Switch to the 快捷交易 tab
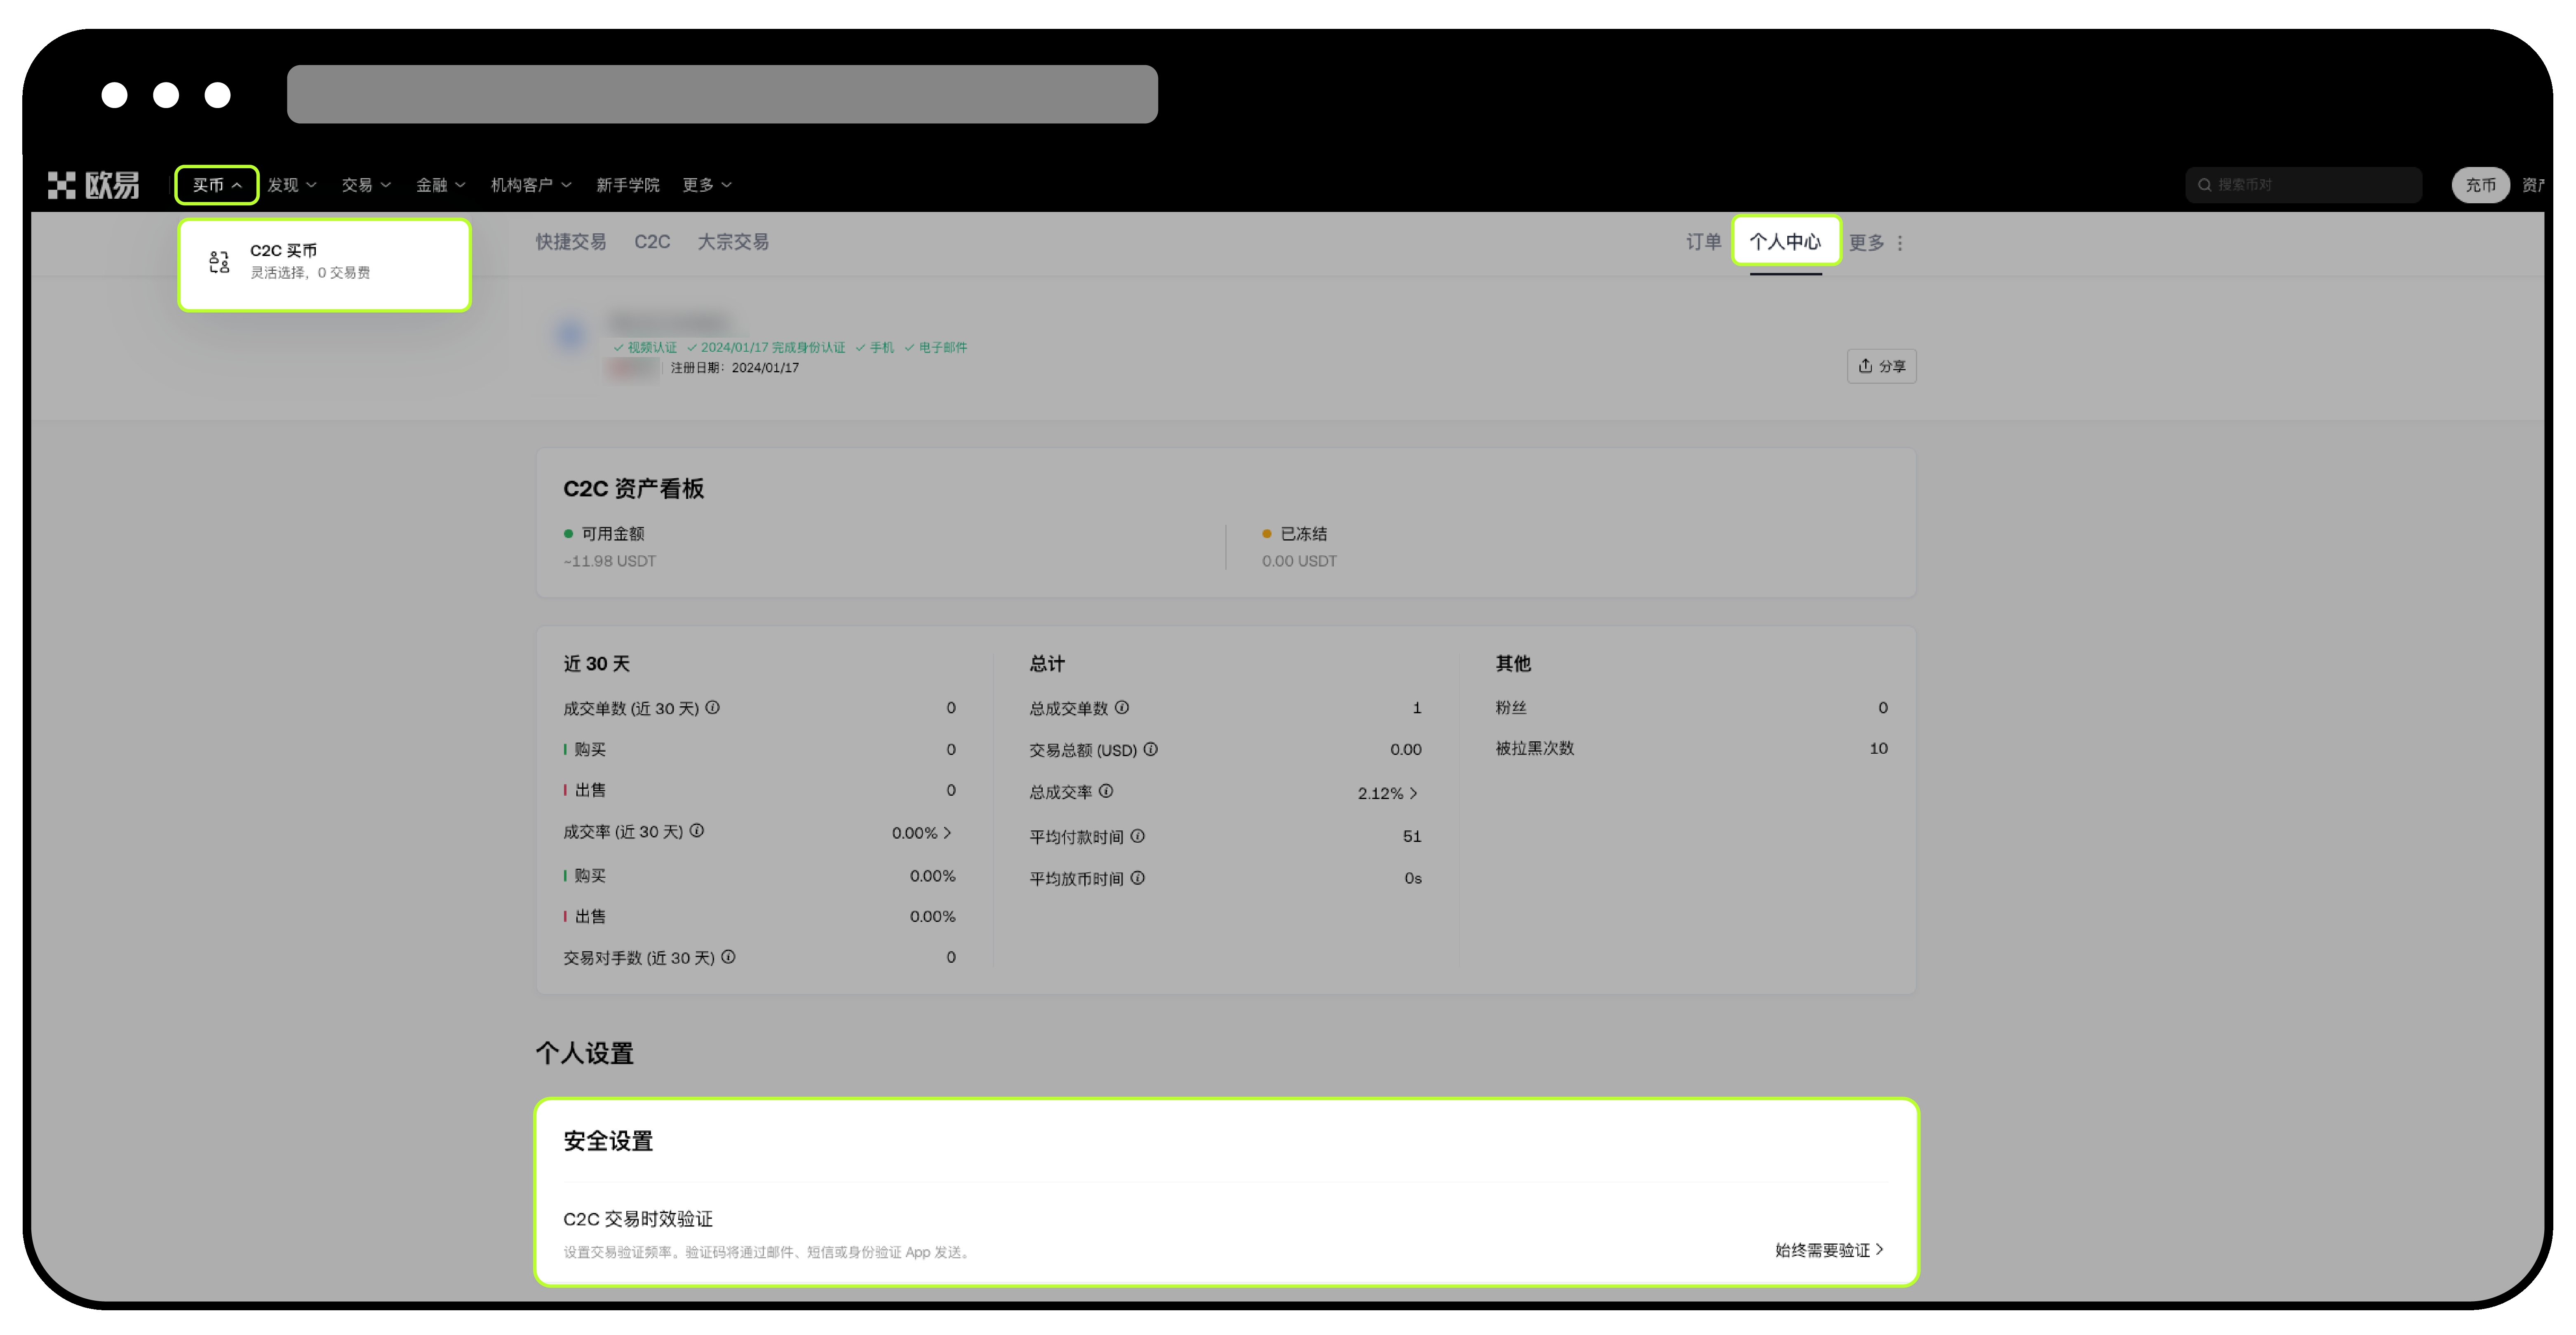The width and height of the screenshot is (2576, 1335). click(x=570, y=242)
